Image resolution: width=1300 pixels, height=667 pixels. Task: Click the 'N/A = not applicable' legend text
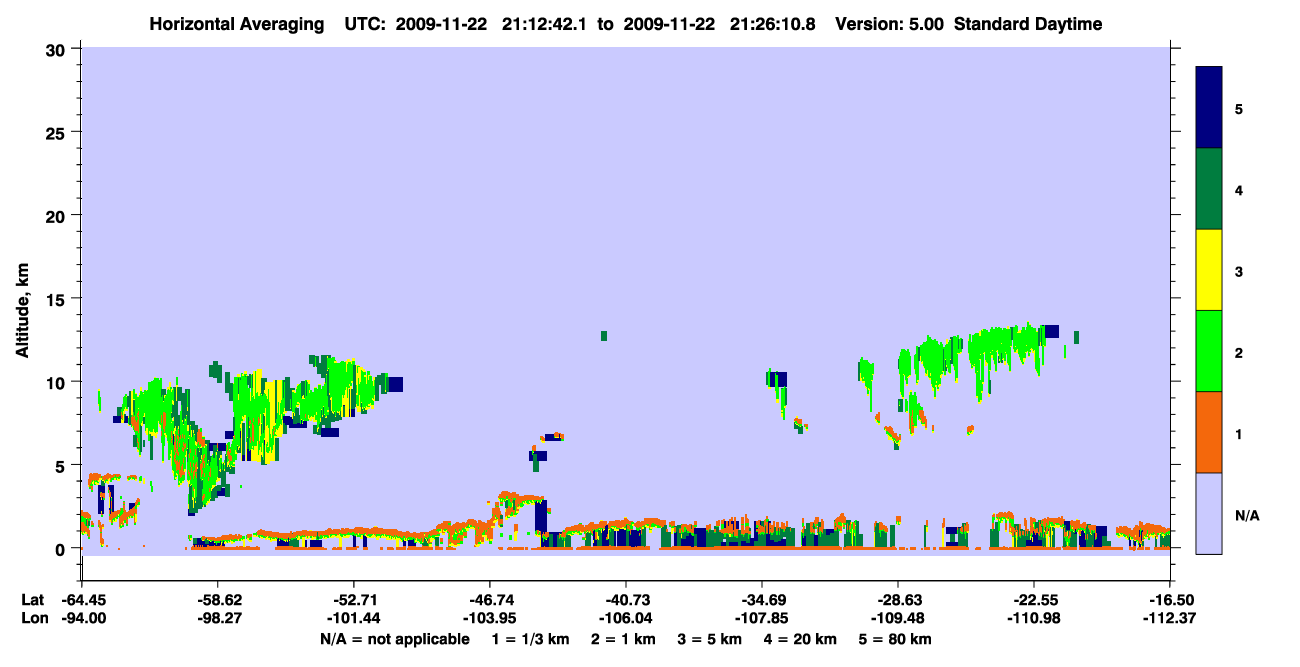point(394,639)
